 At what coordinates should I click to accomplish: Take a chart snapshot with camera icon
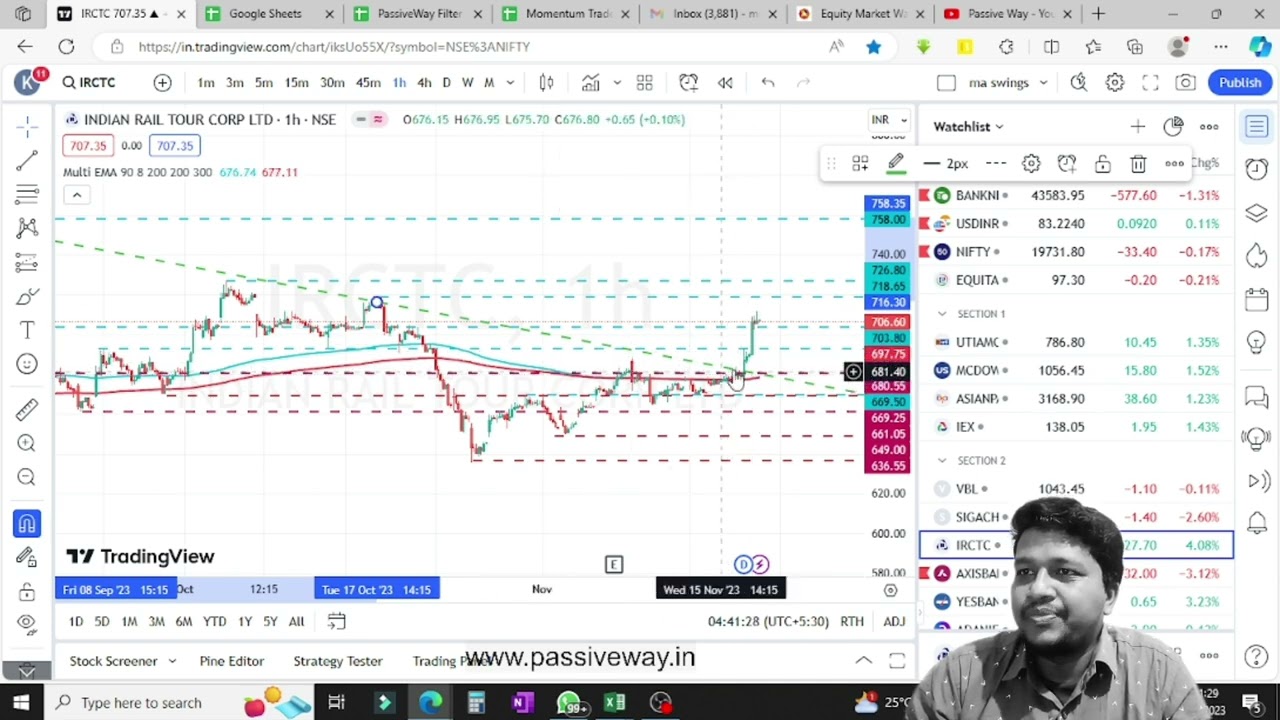tap(1185, 83)
